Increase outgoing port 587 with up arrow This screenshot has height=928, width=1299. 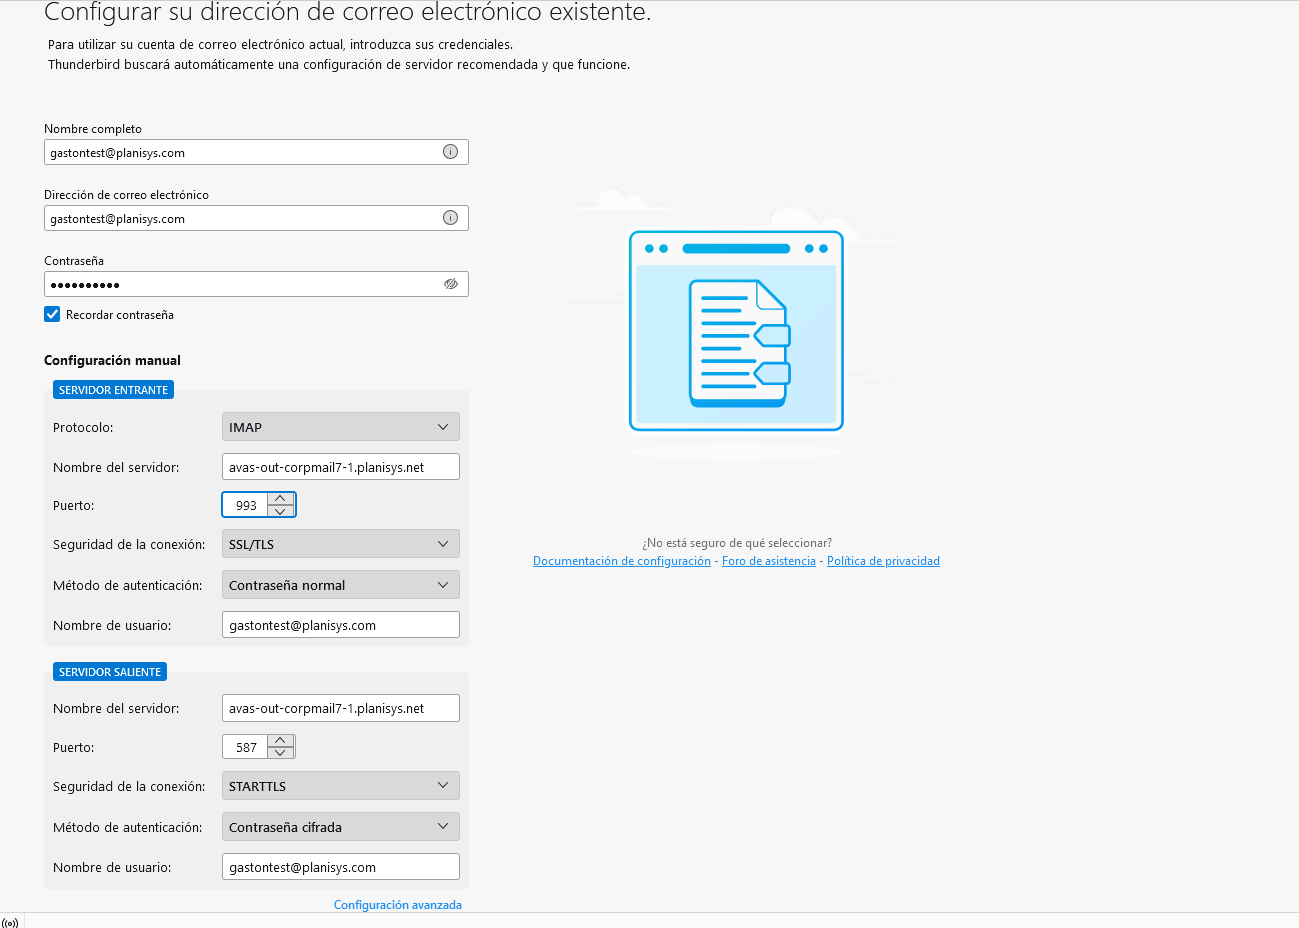[x=281, y=741]
